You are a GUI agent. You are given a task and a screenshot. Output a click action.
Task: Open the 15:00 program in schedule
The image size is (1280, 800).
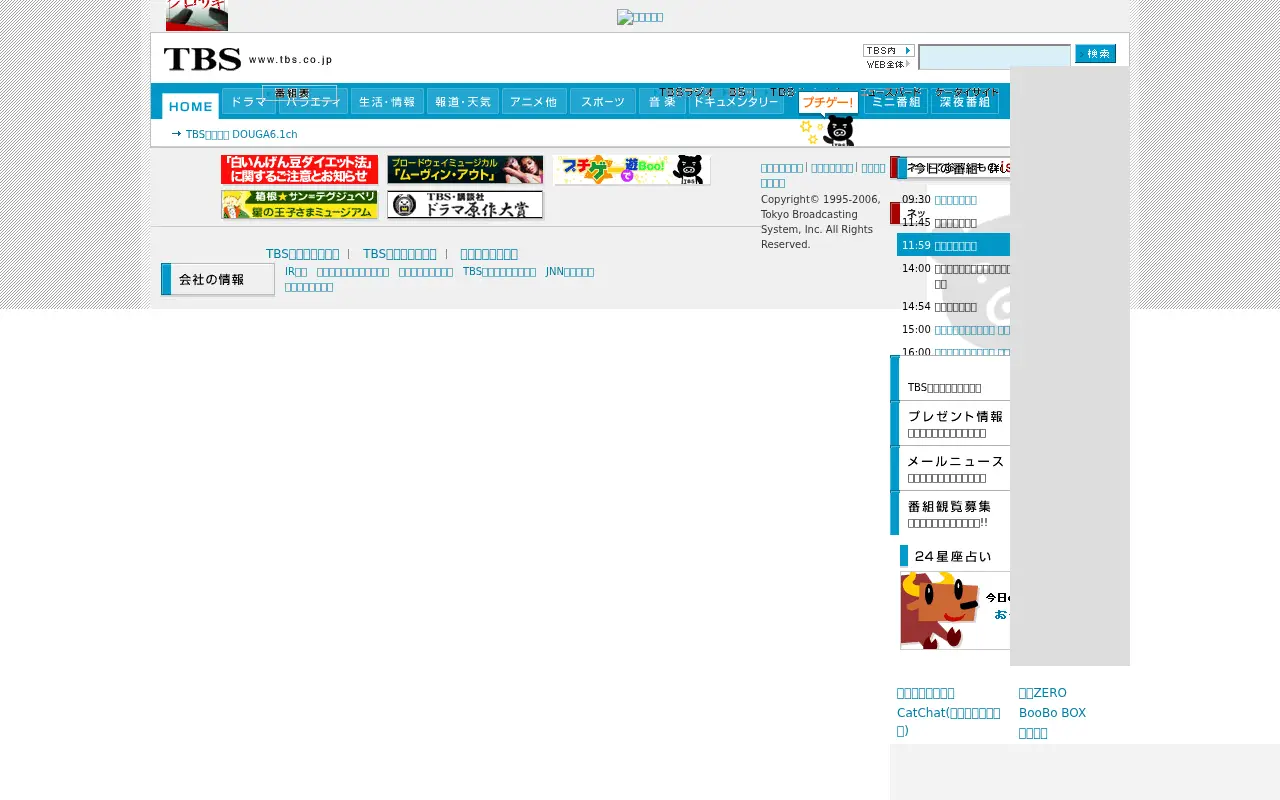(x=972, y=330)
